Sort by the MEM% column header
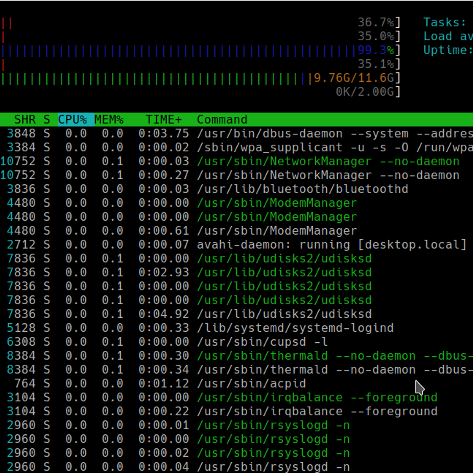473x473 pixels. [109, 119]
